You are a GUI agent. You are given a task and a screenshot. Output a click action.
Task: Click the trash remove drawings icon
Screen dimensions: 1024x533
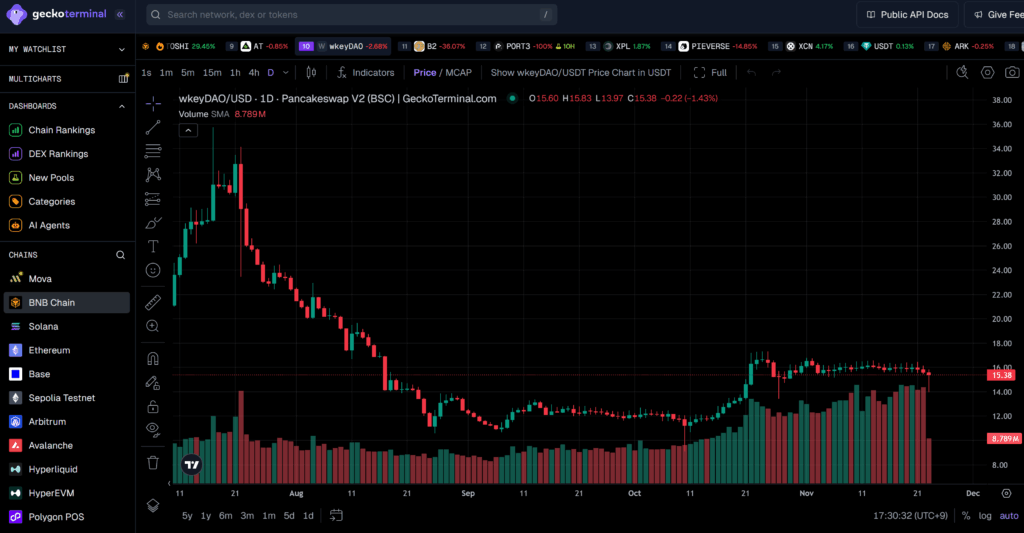(x=153, y=462)
